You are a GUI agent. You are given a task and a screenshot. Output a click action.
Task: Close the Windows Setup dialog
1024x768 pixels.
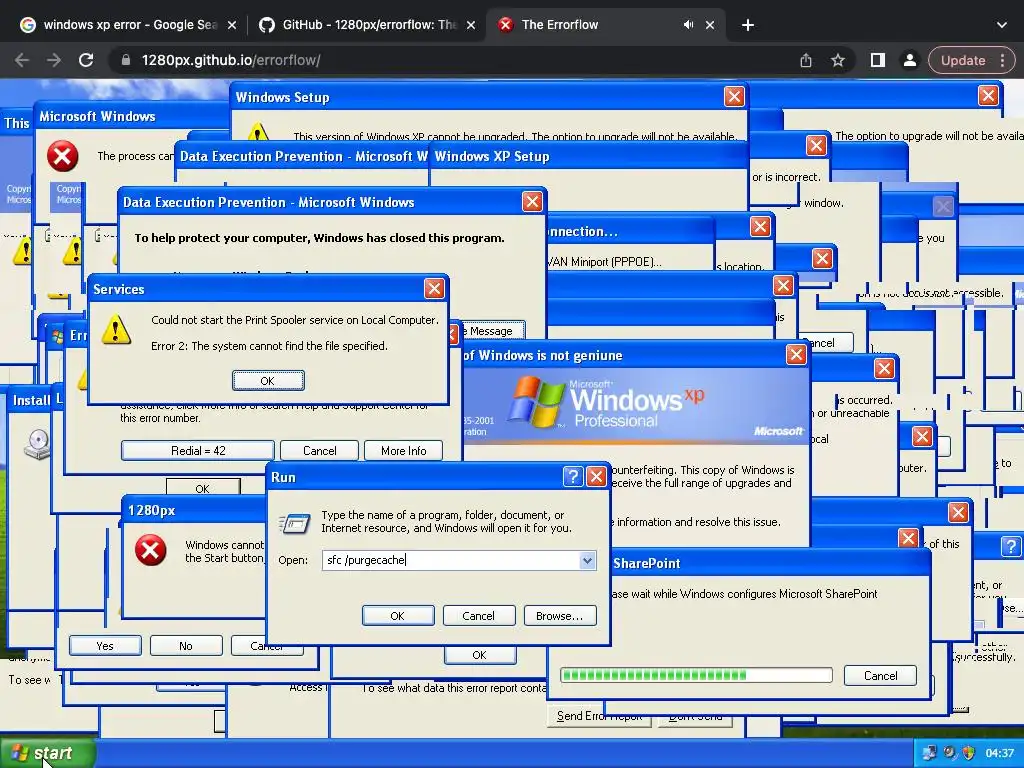(x=734, y=97)
